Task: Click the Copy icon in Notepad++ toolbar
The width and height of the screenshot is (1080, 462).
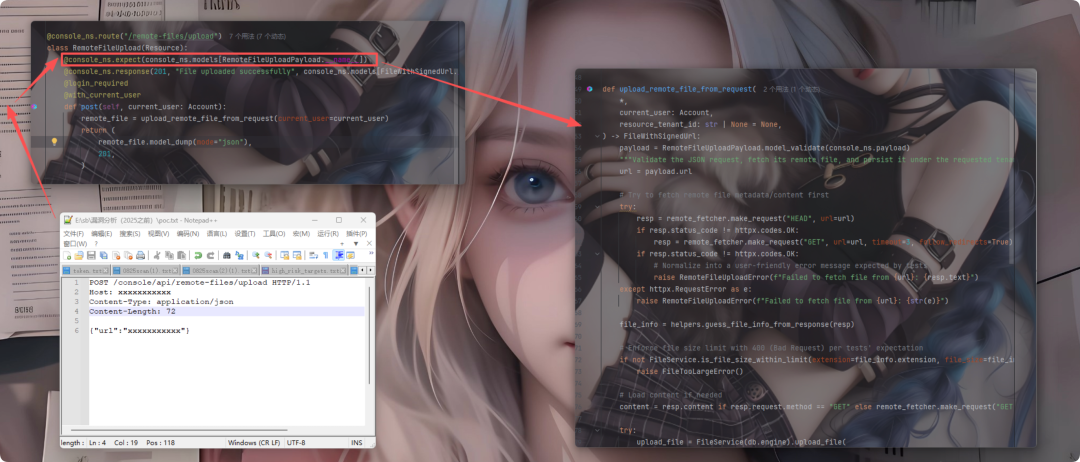Action: click(x=169, y=255)
